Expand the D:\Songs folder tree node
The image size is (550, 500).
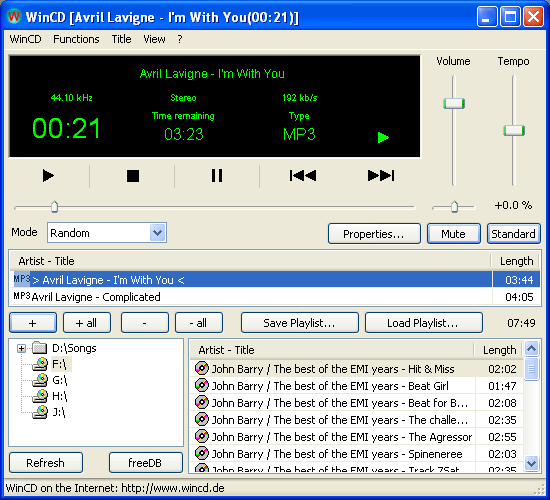[x=21, y=348]
